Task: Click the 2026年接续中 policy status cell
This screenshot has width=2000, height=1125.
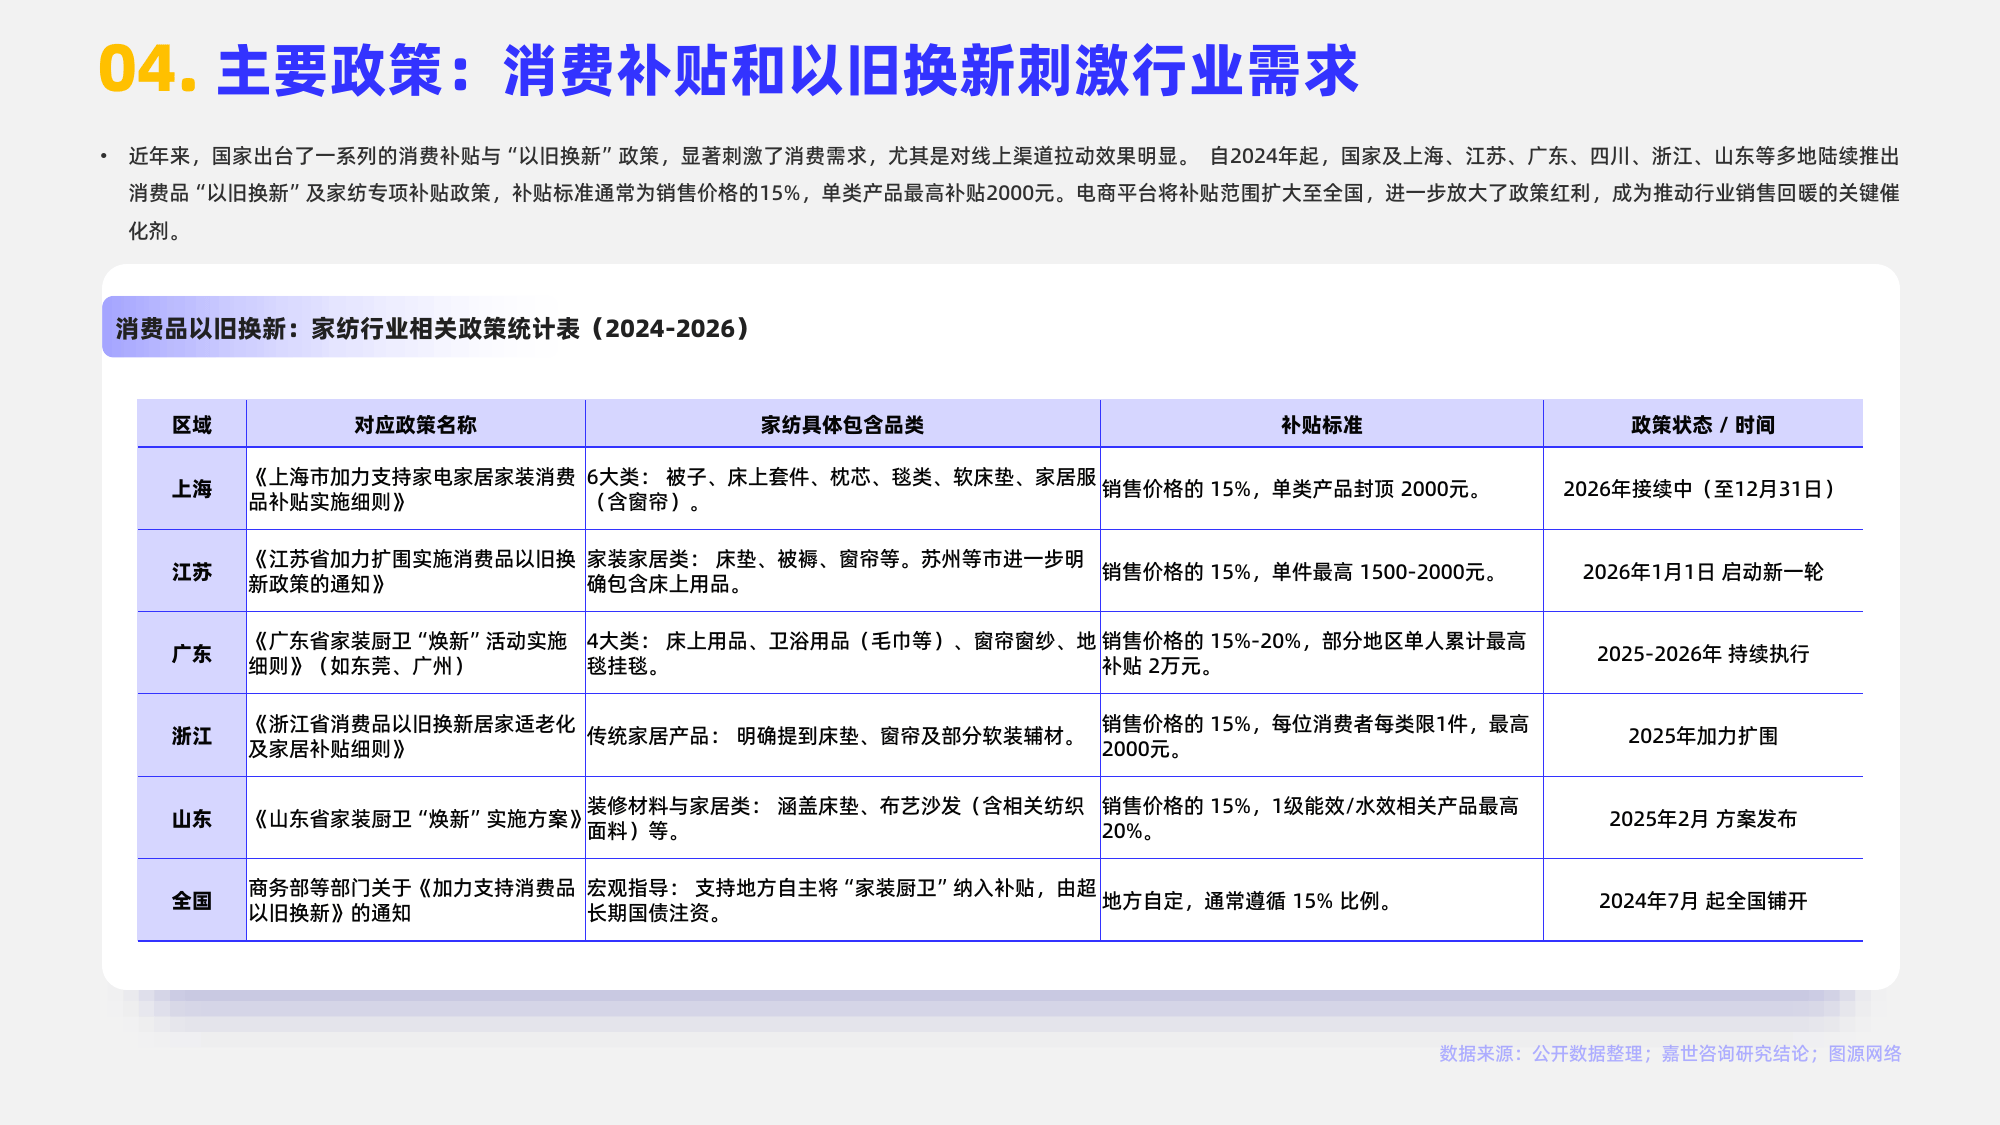Action: pyautogui.click(x=1702, y=489)
